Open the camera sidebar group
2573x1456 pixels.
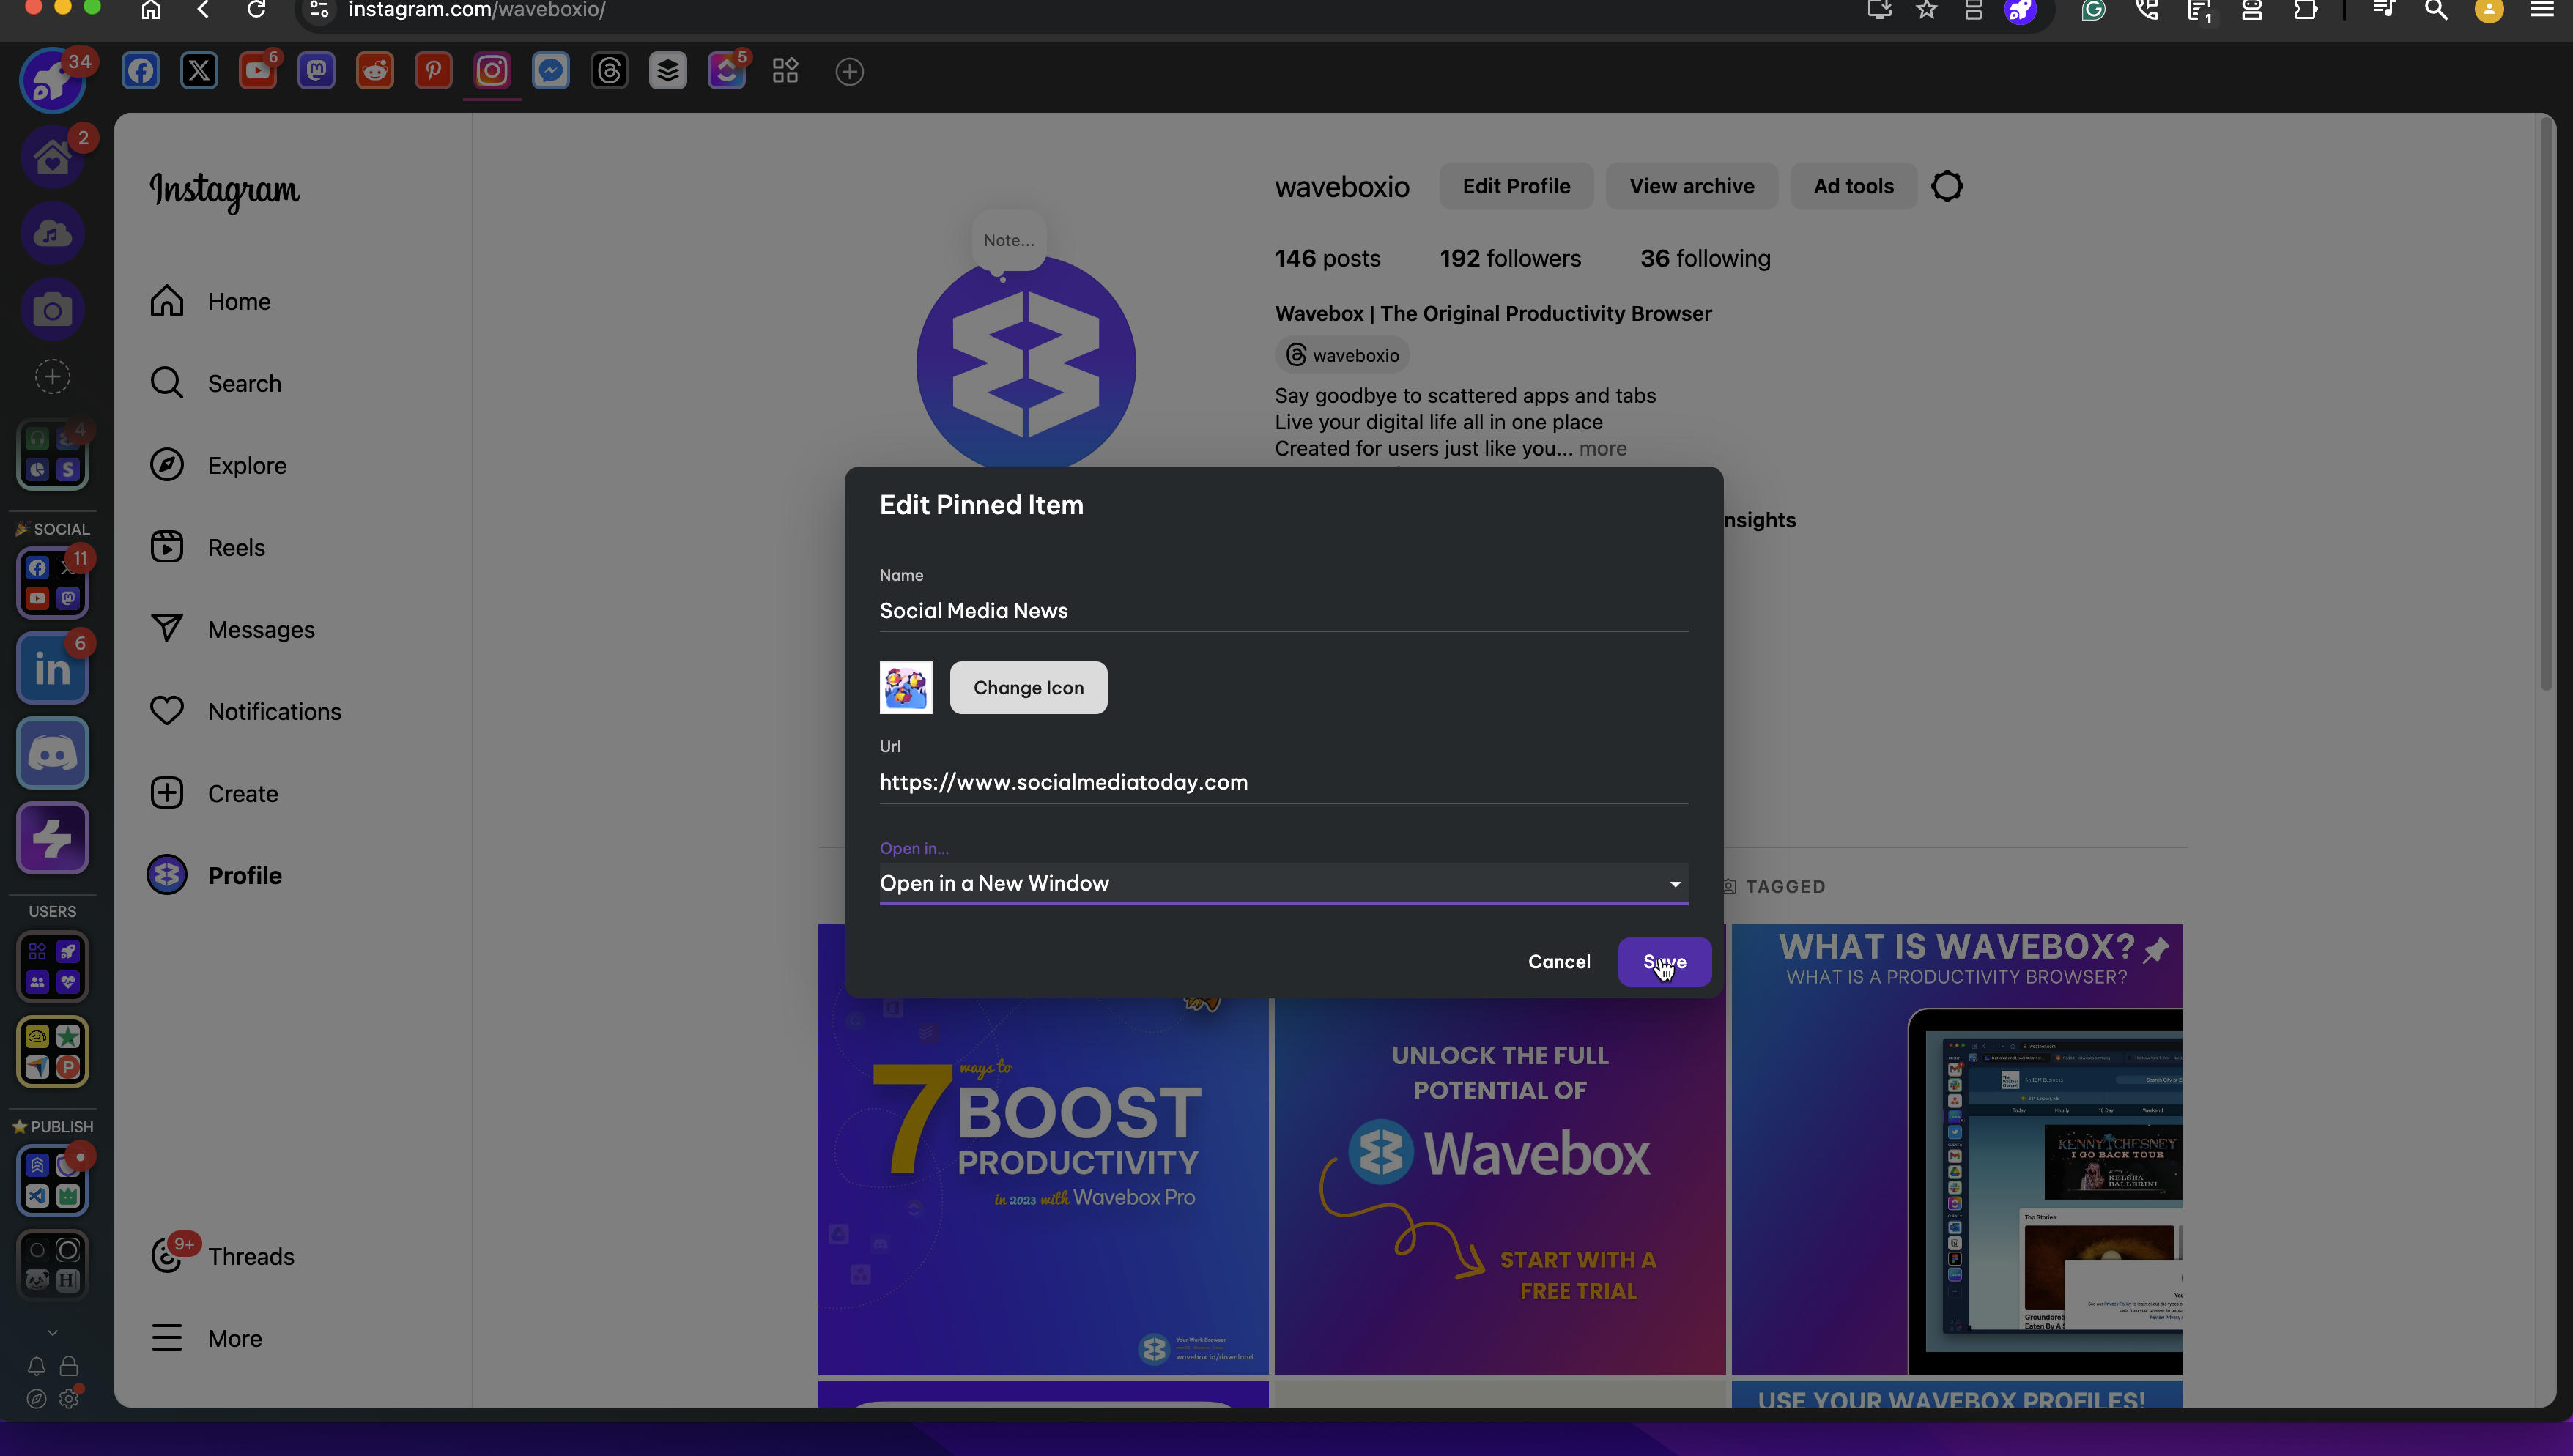point(52,310)
